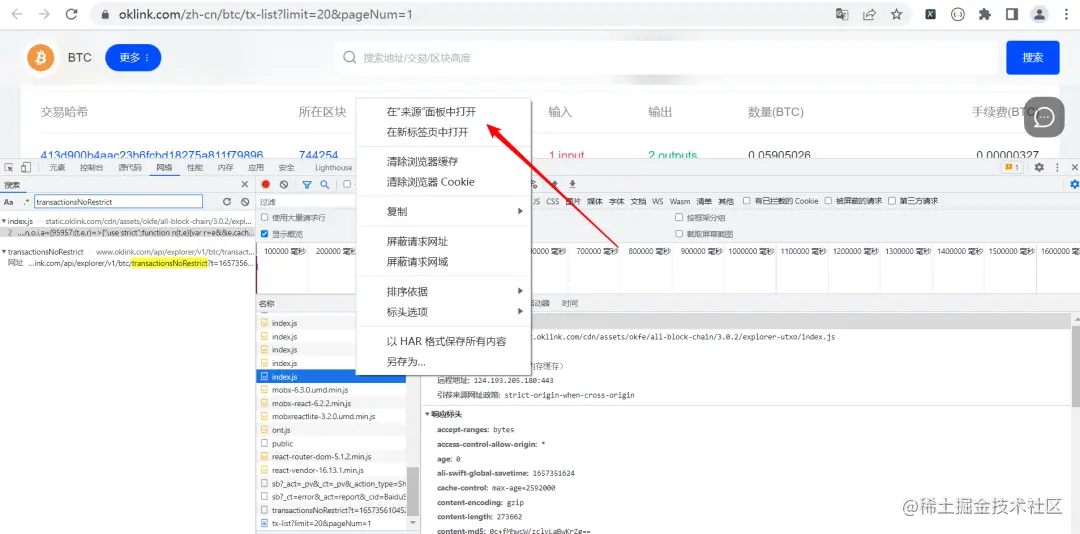1080x534 pixels.
Task: Click the network search magnifier icon
Action: [x=324, y=185]
